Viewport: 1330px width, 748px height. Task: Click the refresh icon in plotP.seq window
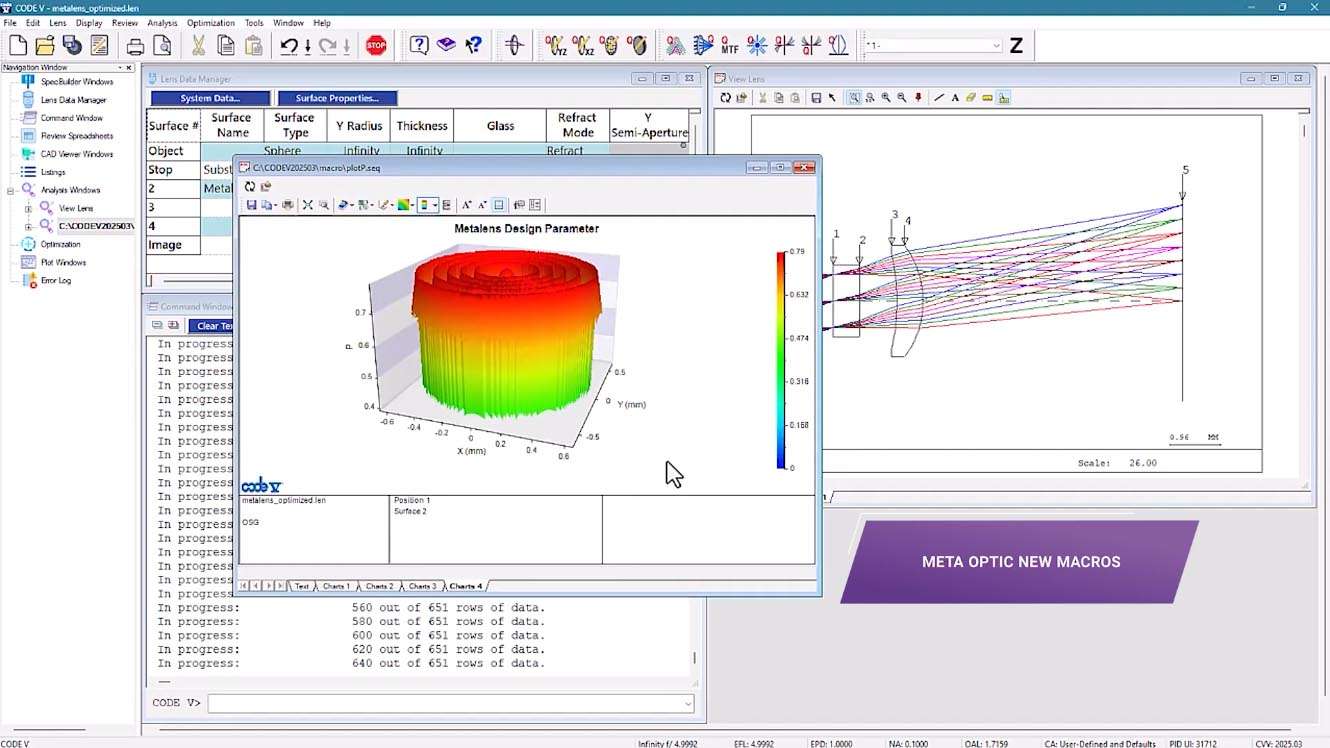click(x=250, y=187)
